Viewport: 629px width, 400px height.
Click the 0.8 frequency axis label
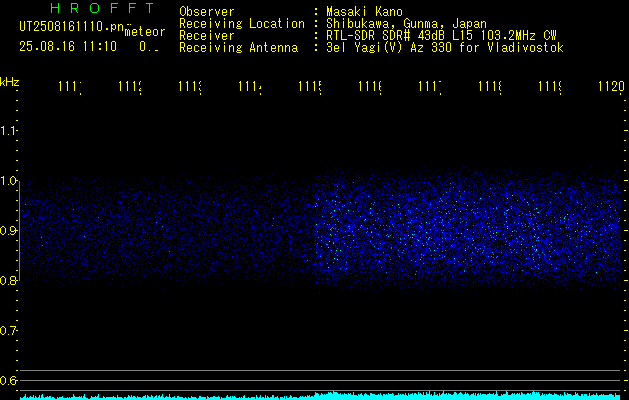point(9,280)
